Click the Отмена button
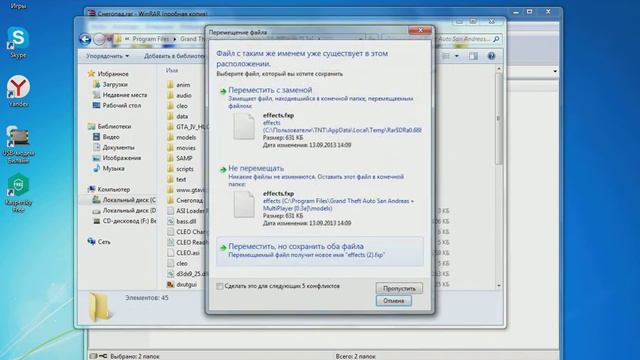The width and height of the screenshot is (640, 360). coord(393,301)
